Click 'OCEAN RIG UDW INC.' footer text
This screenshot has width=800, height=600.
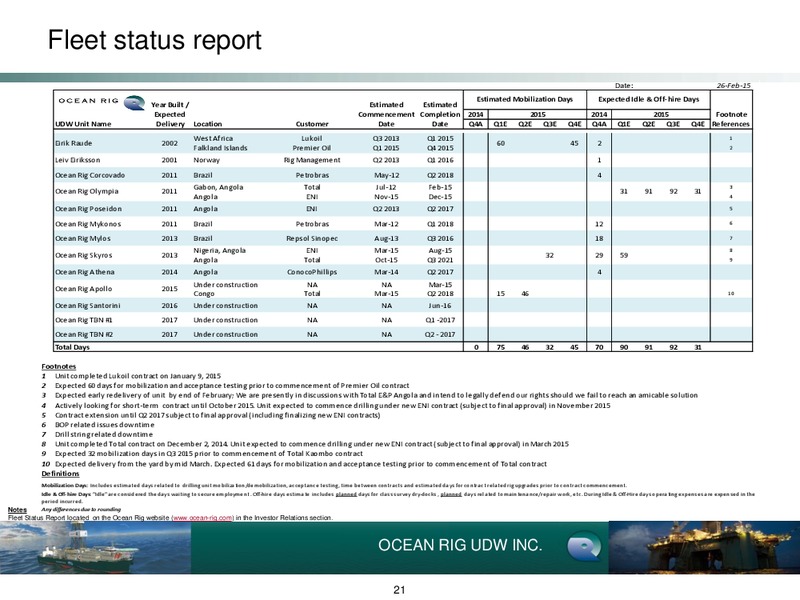tap(460, 545)
